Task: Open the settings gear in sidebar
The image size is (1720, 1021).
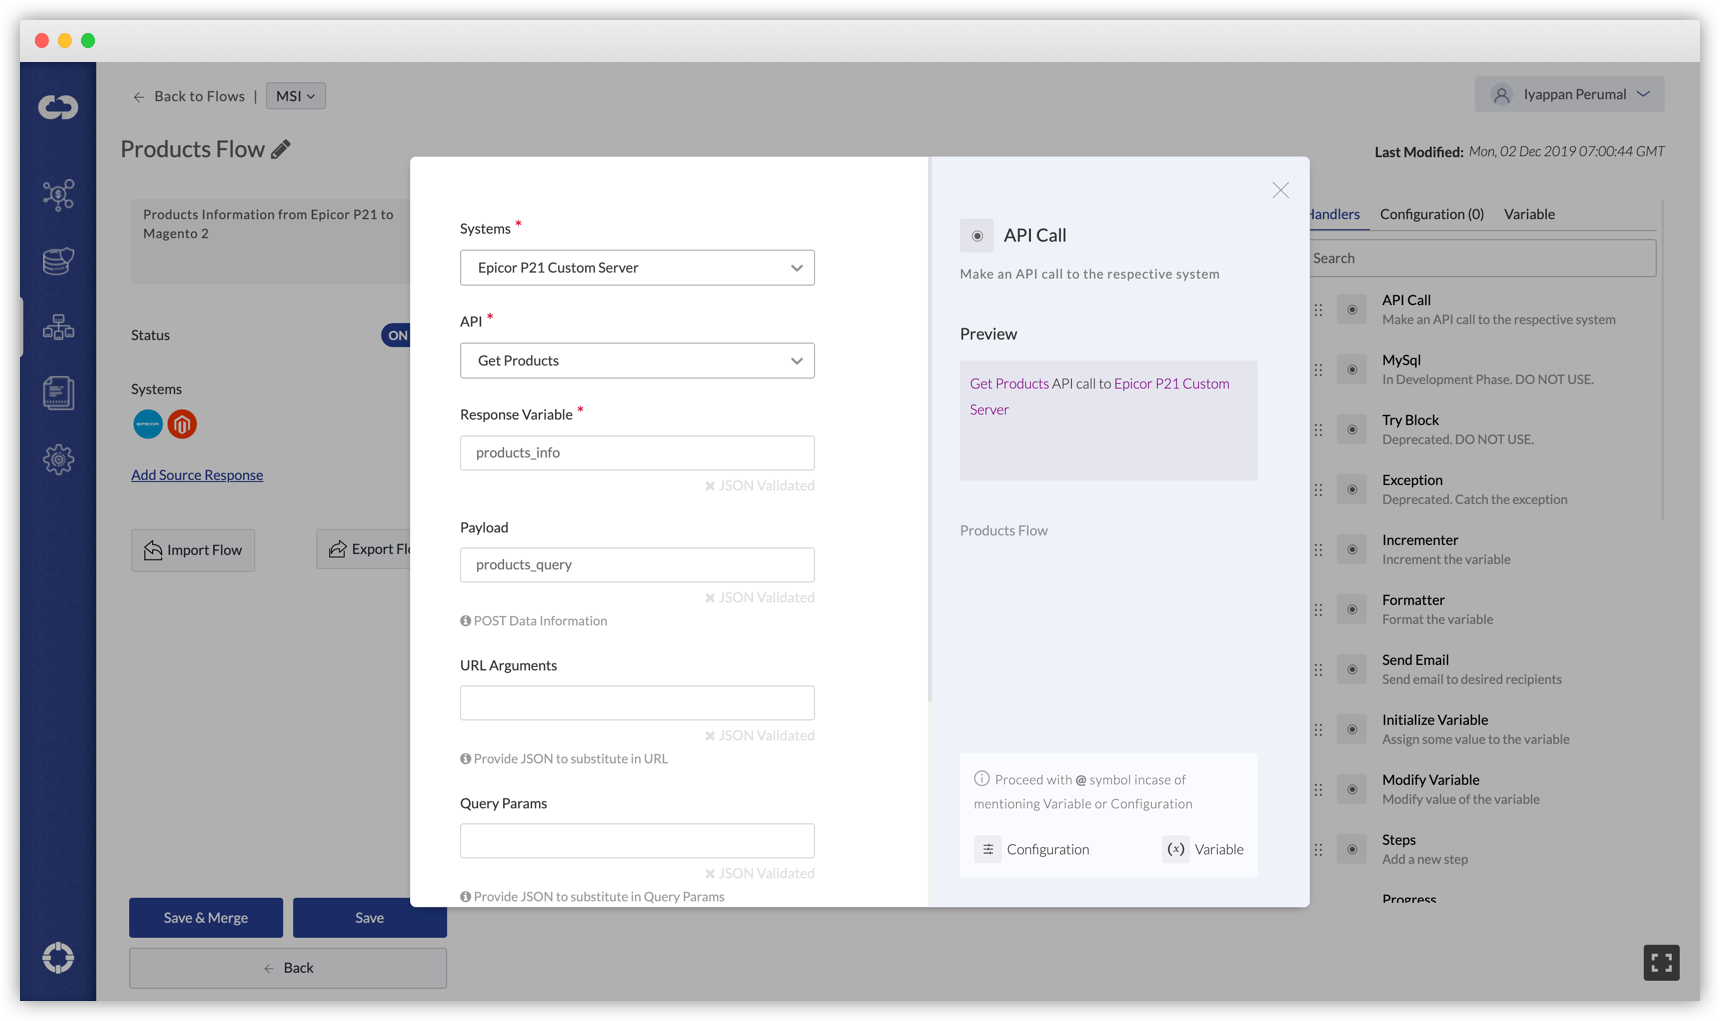Action: pos(58,459)
